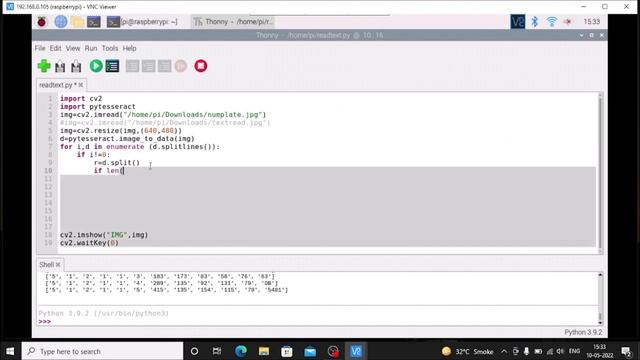
Task: Click the ENG language indicator
Action: (574, 351)
